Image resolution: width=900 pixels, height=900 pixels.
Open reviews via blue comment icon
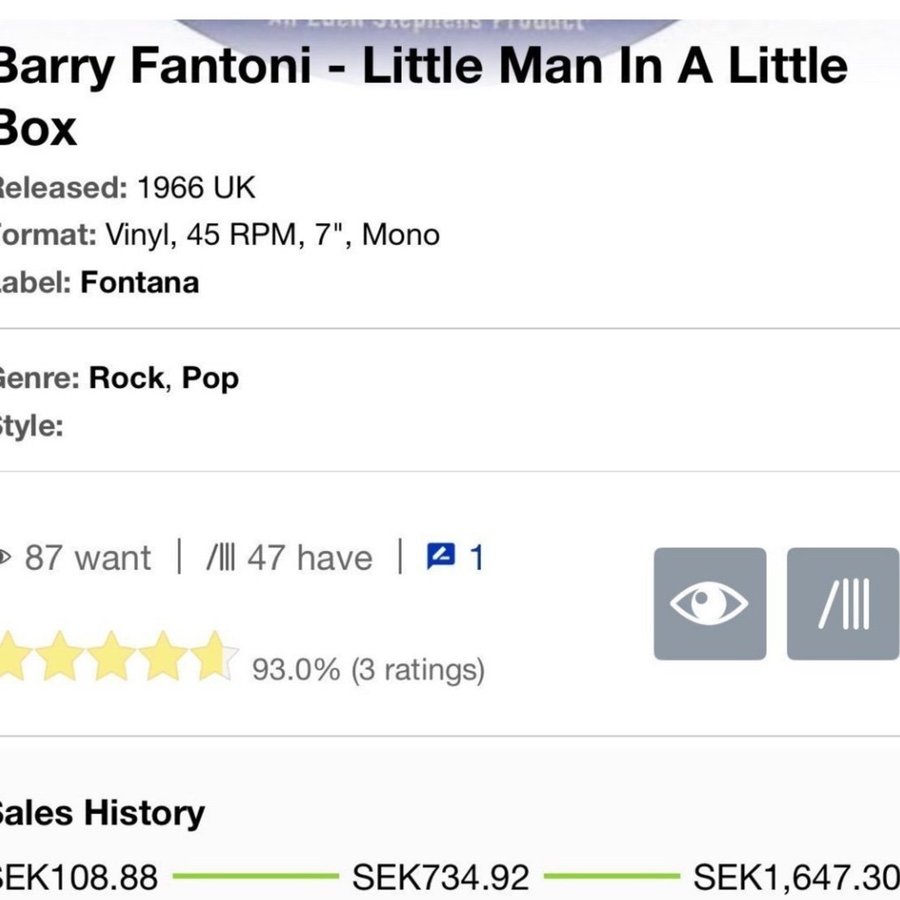click(x=440, y=556)
